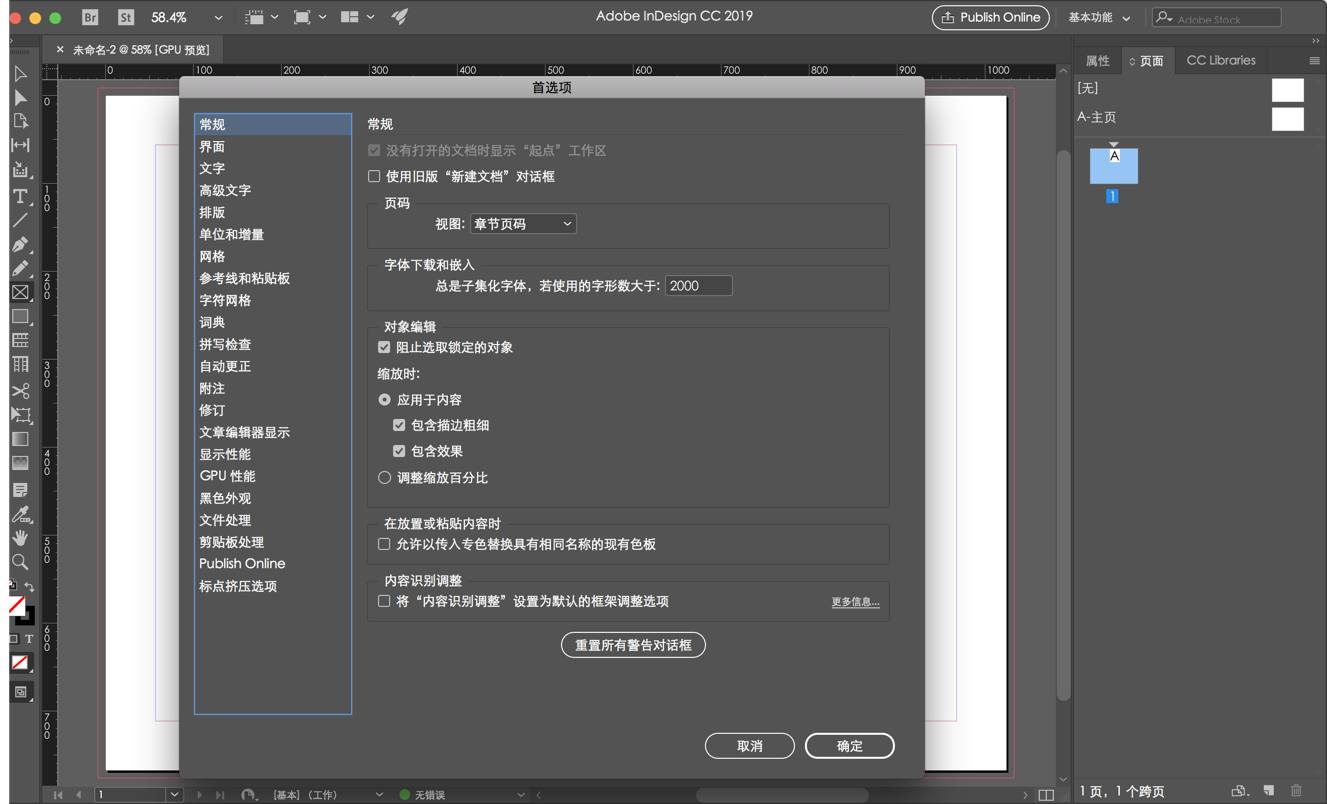Open the '基本功能' workspace dropdown

coord(1099,18)
